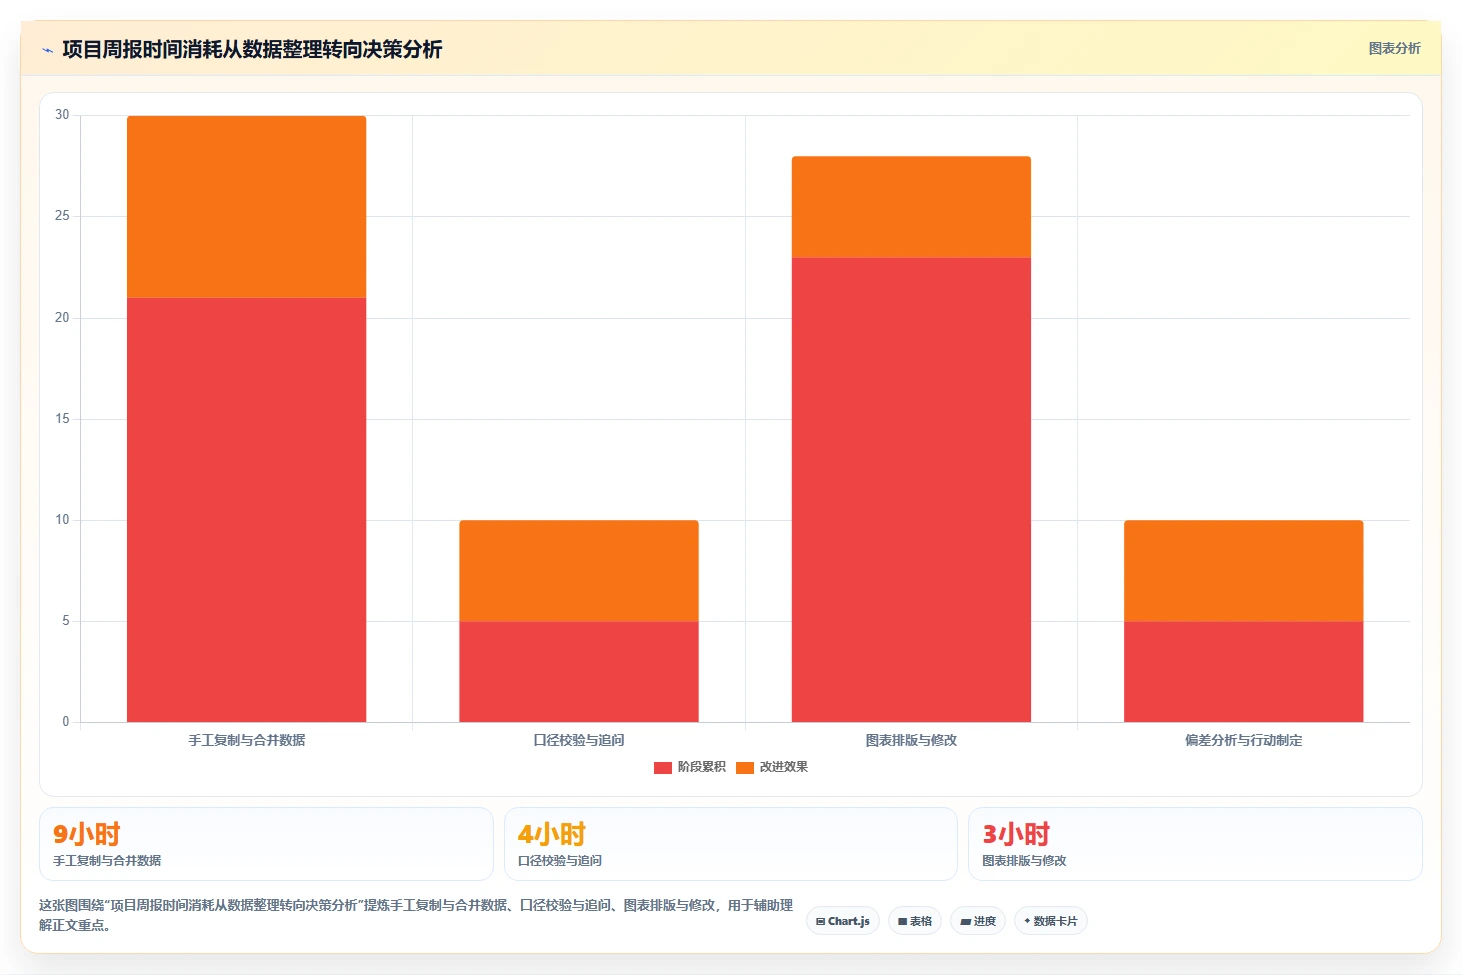Click the x-axis label 口径校验与追问

[579, 740]
